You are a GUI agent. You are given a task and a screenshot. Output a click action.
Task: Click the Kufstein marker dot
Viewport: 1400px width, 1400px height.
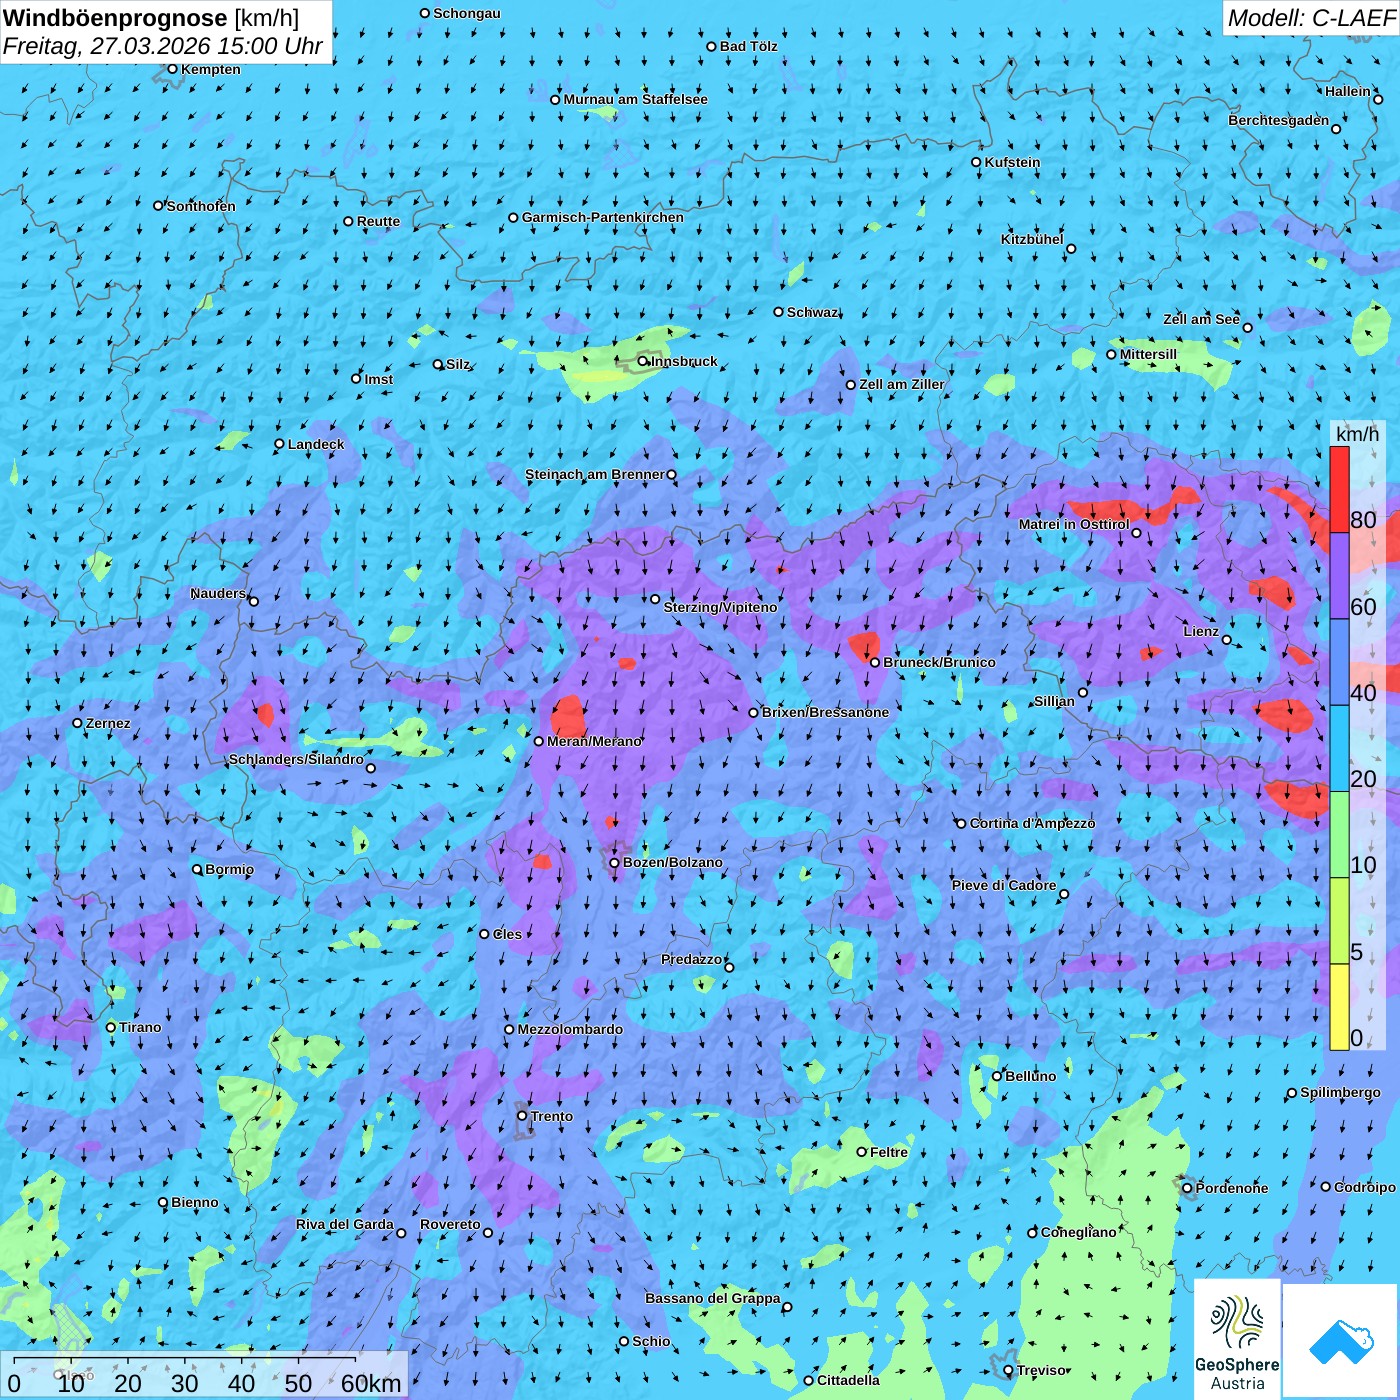(x=977, y=162)
